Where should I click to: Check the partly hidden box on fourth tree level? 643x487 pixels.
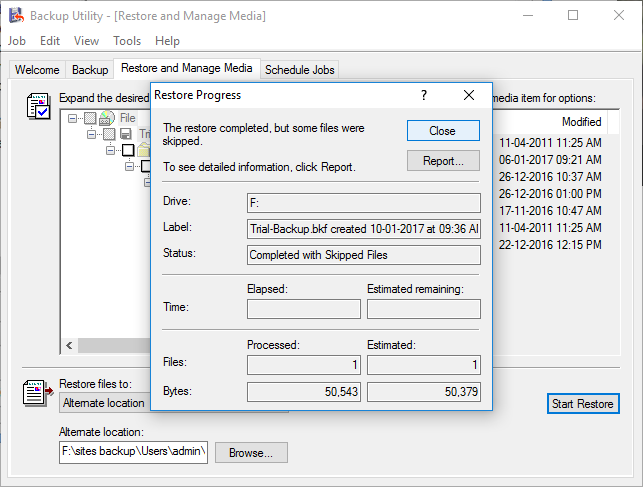[x=146, y=166]
